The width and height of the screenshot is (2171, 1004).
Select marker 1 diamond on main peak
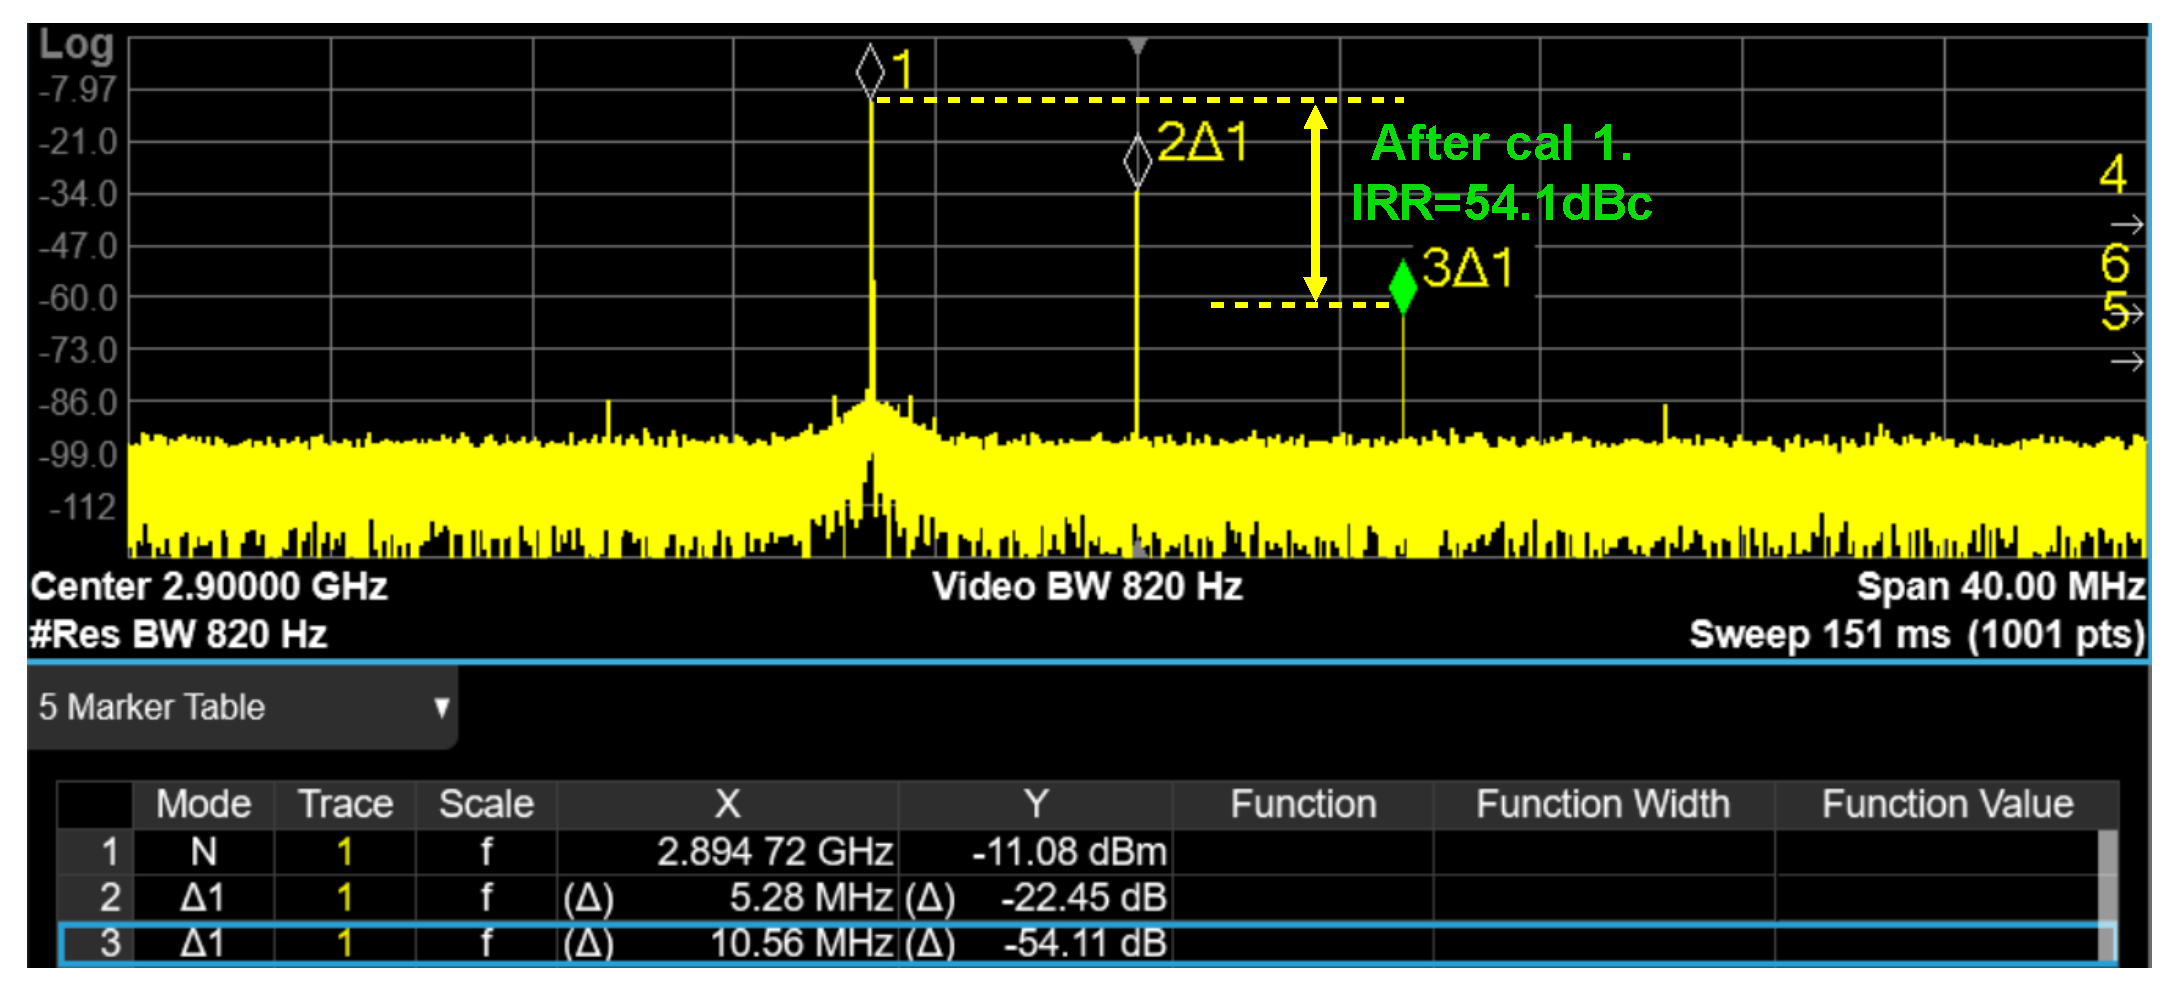tap(869, 70)
